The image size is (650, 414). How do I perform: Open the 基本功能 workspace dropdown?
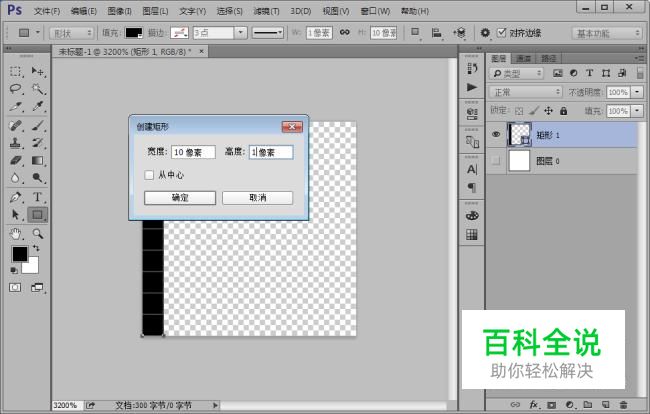point(606,33)
